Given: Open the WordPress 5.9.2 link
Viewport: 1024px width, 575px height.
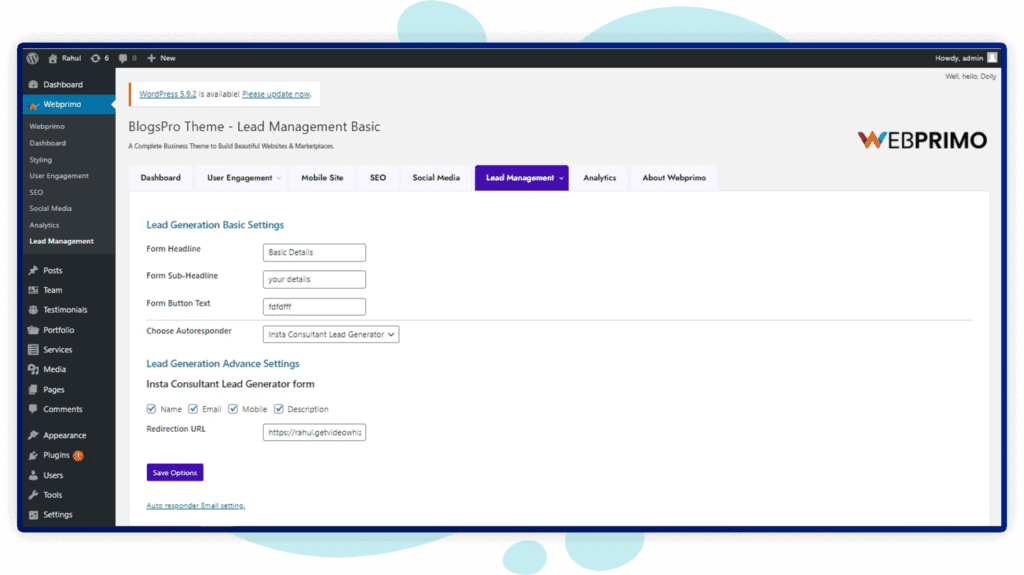Looking at the screenshot, I should [168, 94].
